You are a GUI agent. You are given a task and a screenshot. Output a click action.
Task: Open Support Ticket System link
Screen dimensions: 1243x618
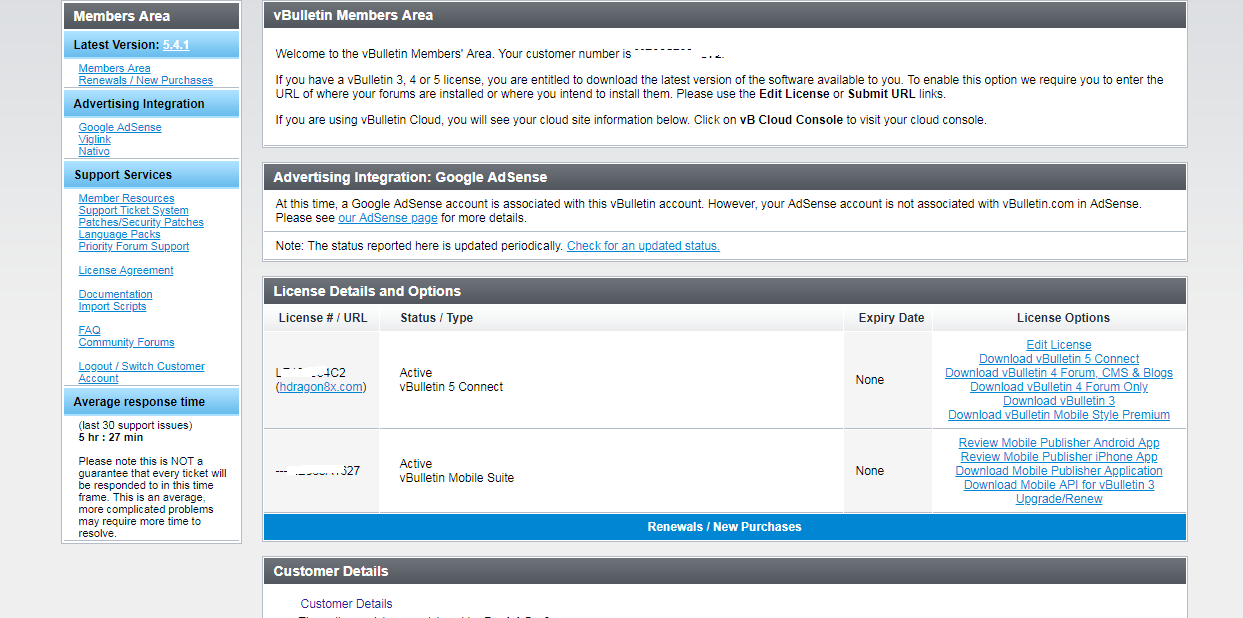point(133,211)
